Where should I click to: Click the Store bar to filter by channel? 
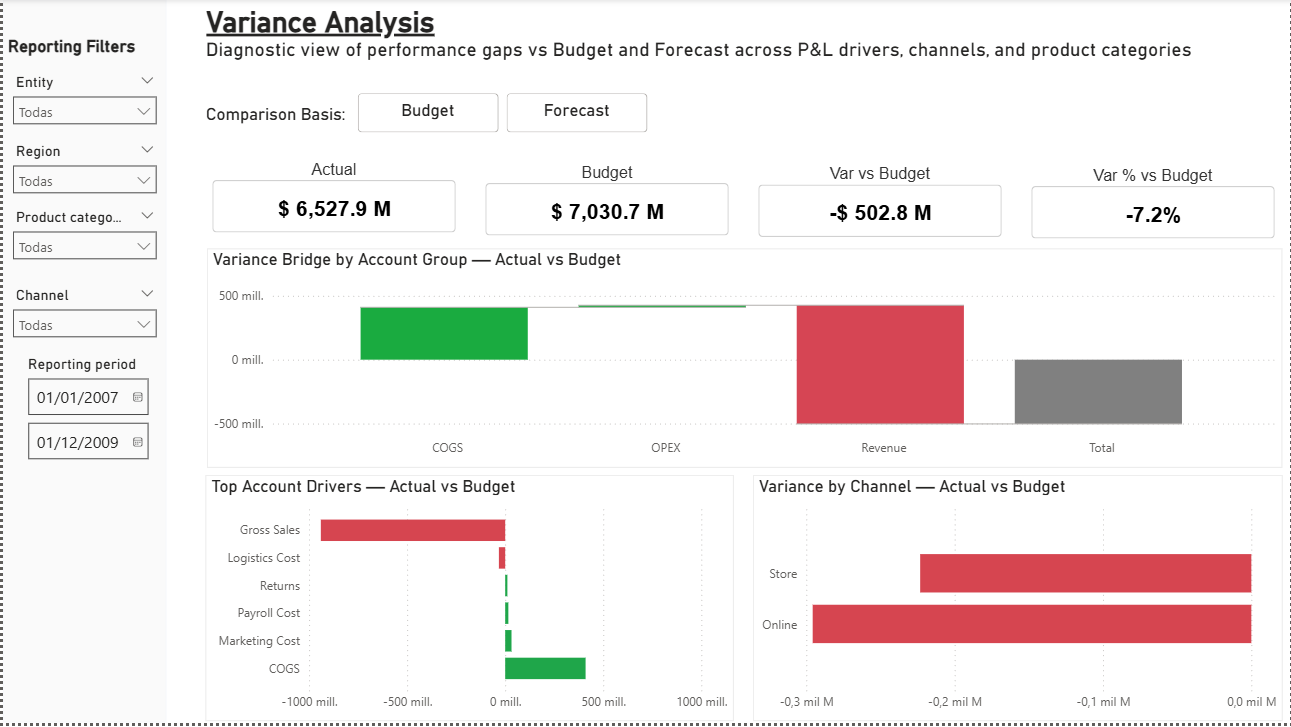1085,574
